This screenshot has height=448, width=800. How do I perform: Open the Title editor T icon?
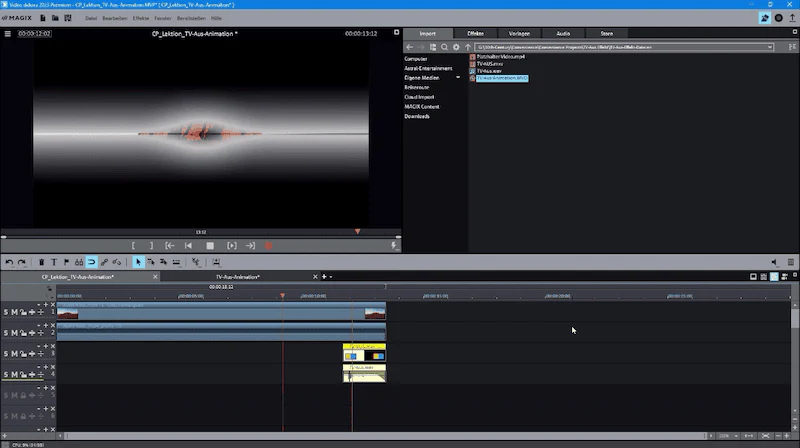point(54,262)
